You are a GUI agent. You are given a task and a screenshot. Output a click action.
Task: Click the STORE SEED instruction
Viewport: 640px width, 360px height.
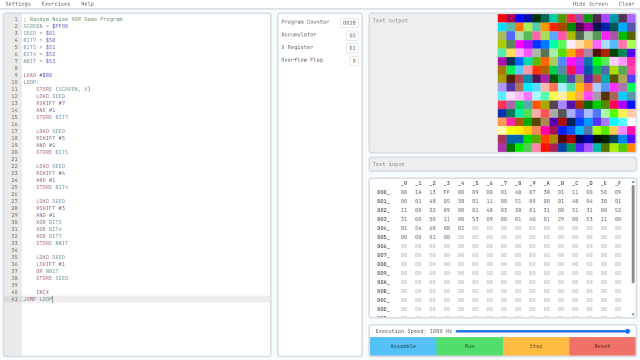point(52,278)
